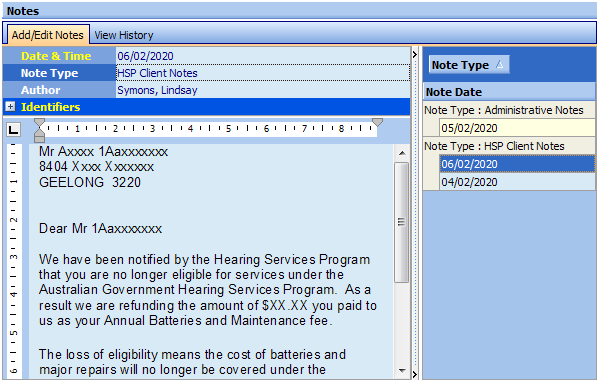Click the Author field Symons, Lindsay
The height and width of the screenshot is (382, 599).
(x=263, y=90)
